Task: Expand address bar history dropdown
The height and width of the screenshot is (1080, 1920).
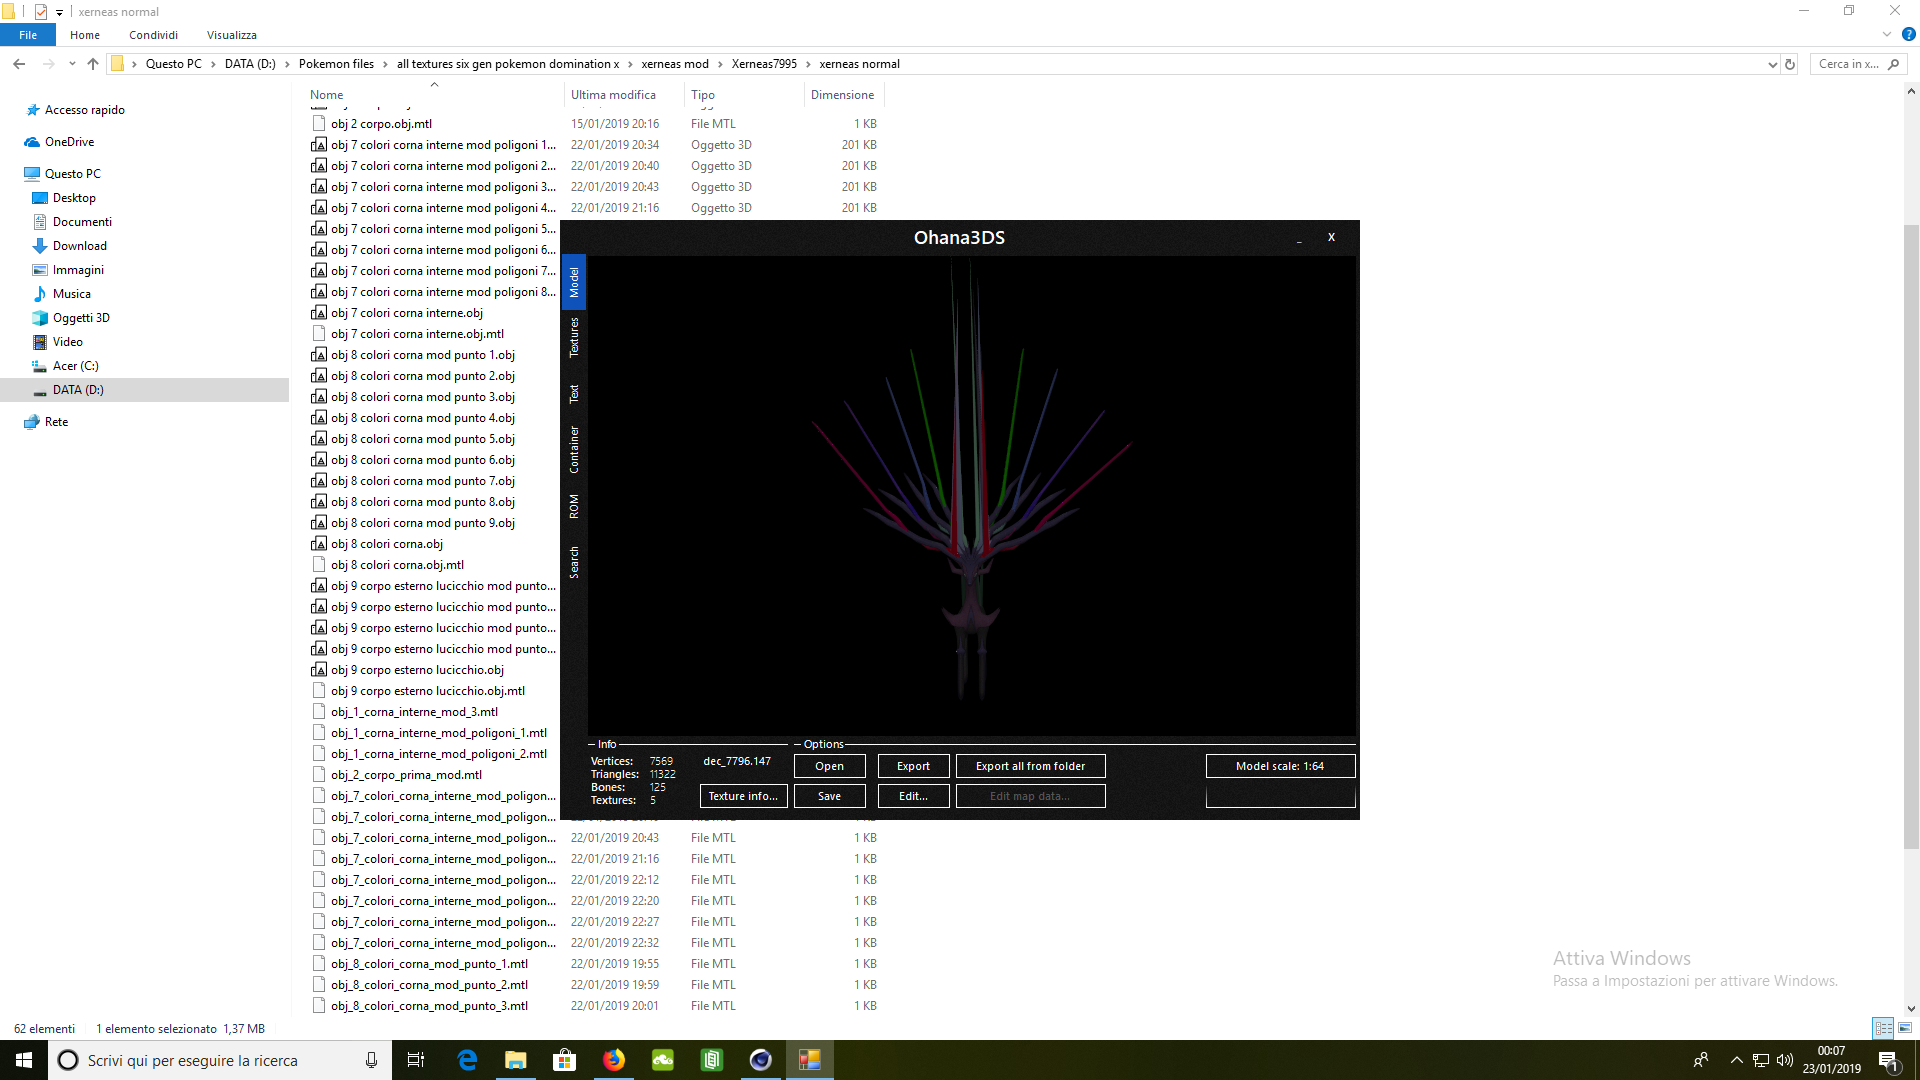Action: (1772, 64)
